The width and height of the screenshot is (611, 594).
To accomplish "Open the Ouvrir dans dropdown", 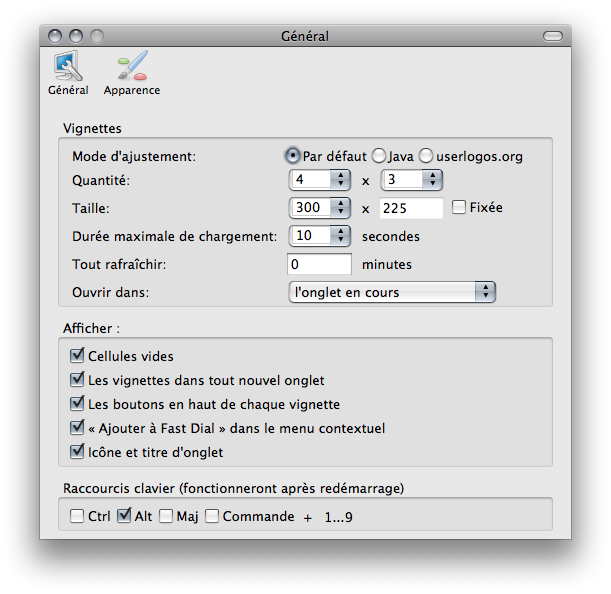I will [392, 292].
